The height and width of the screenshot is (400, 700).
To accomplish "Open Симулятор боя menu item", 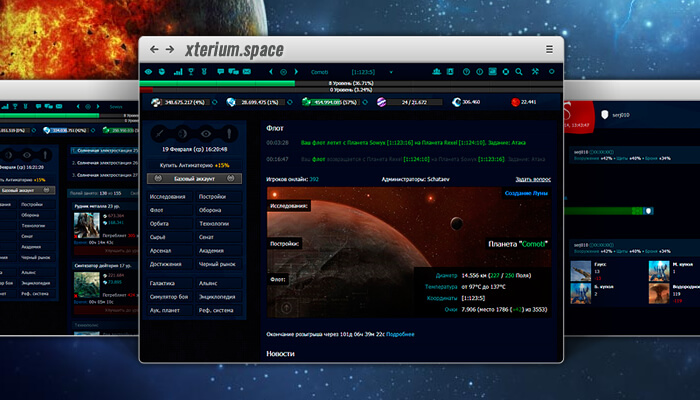I will [x=170, y=296].
